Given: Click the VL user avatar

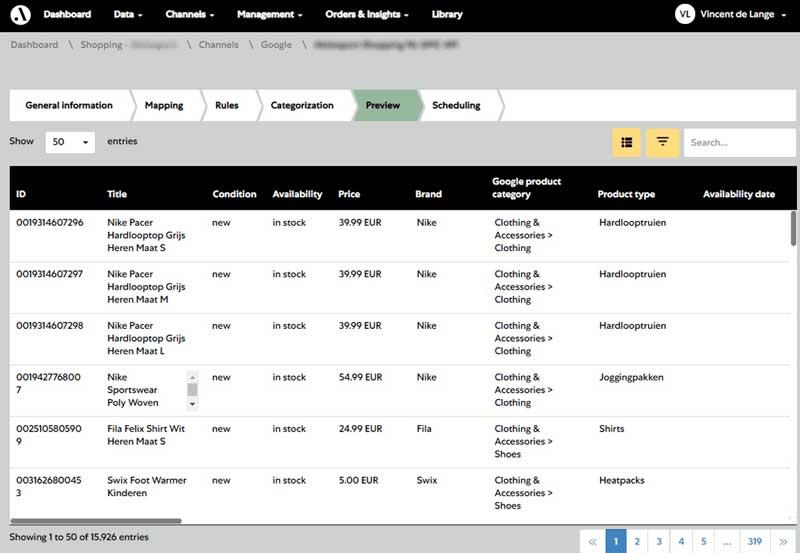Looking at the screenshot, I should point(685,14).
